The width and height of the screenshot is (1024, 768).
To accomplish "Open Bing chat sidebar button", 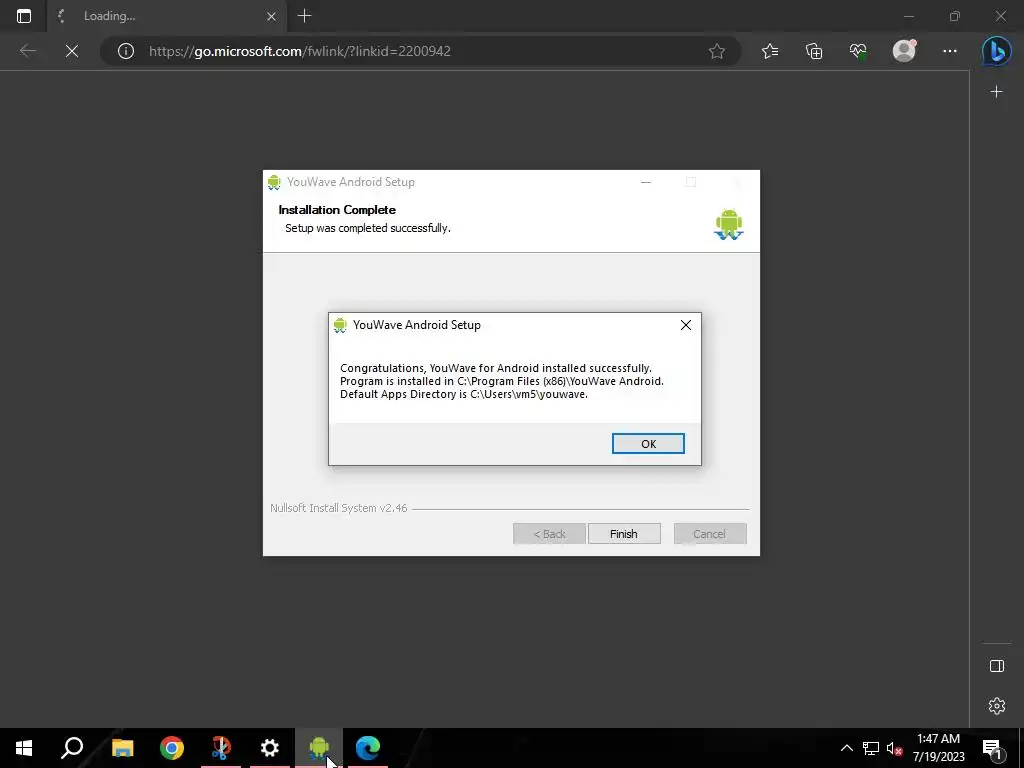I will point(997,51).
